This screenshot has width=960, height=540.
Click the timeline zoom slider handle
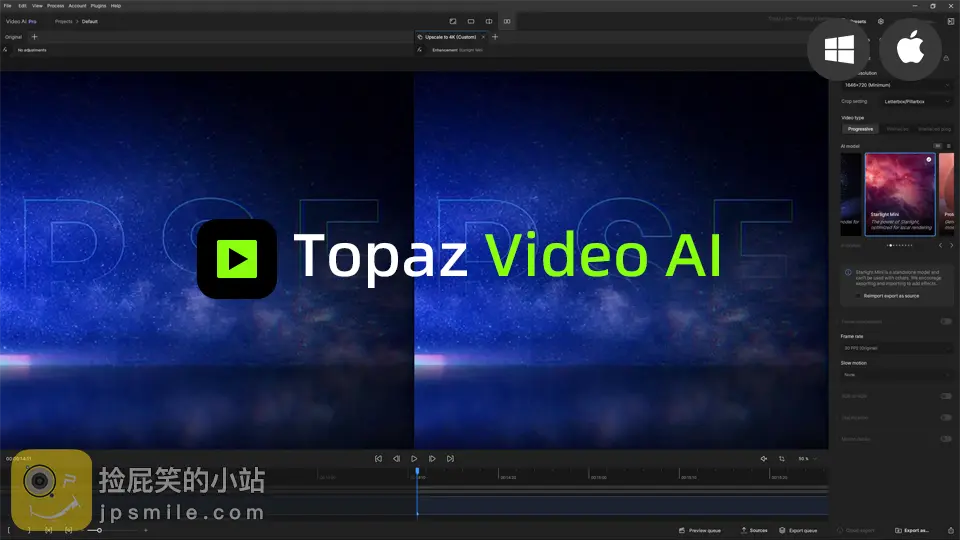click(99, 530)
